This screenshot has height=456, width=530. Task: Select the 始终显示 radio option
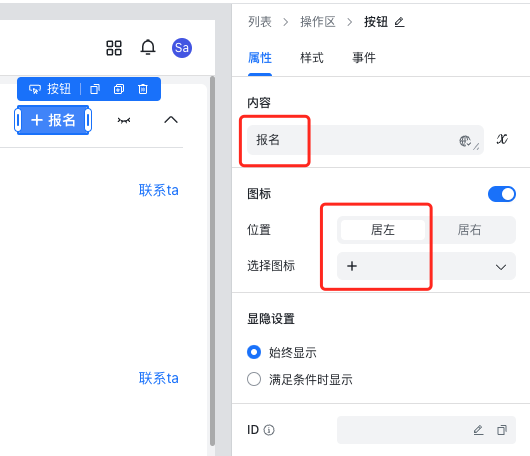click(254, 352)
